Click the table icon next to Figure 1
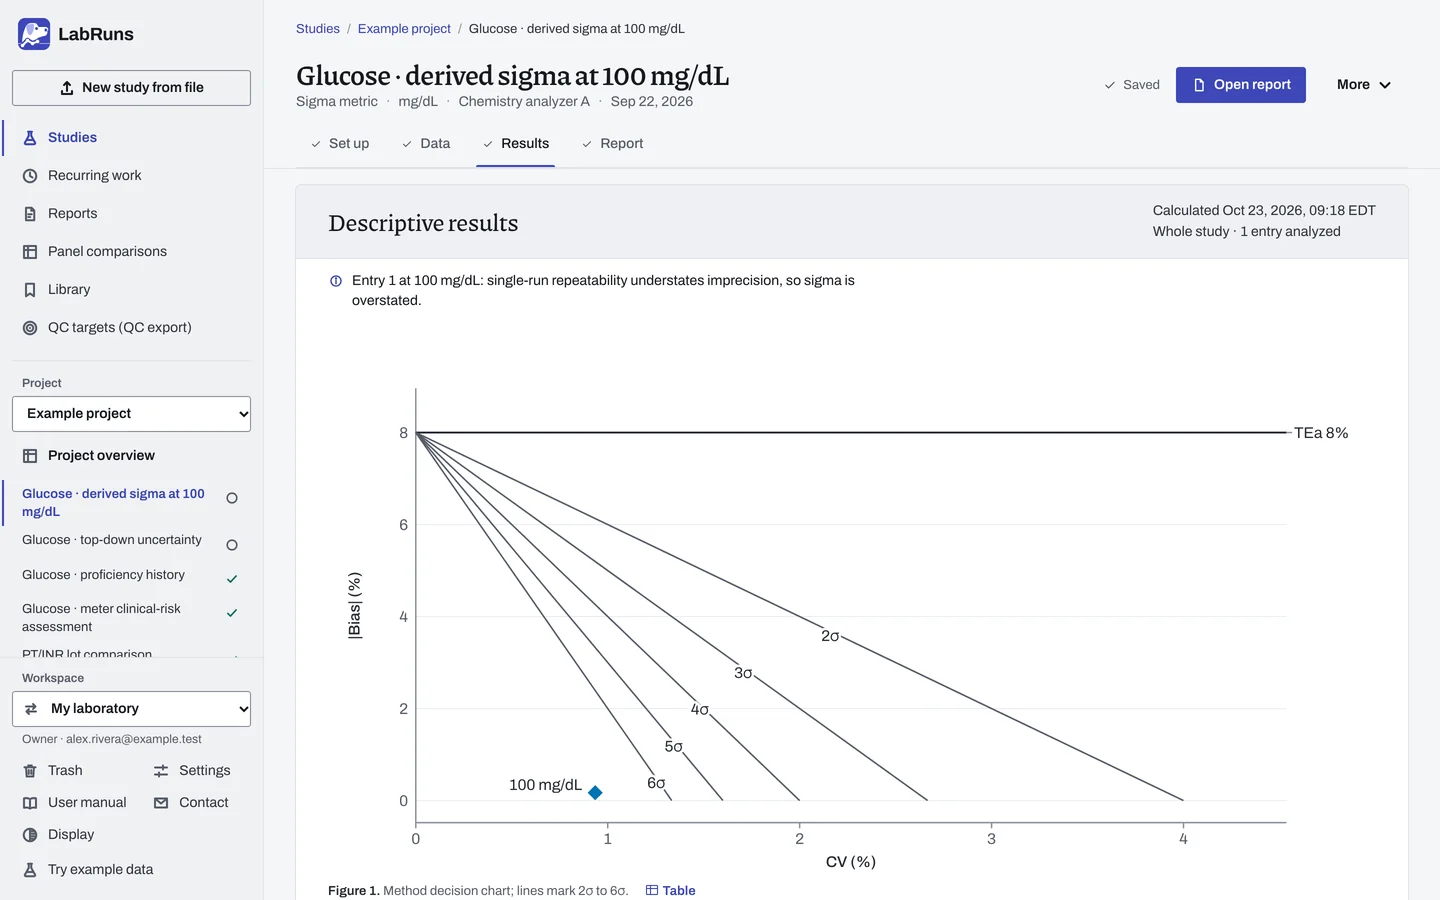The image size is (1440, 900). [652, 890]
